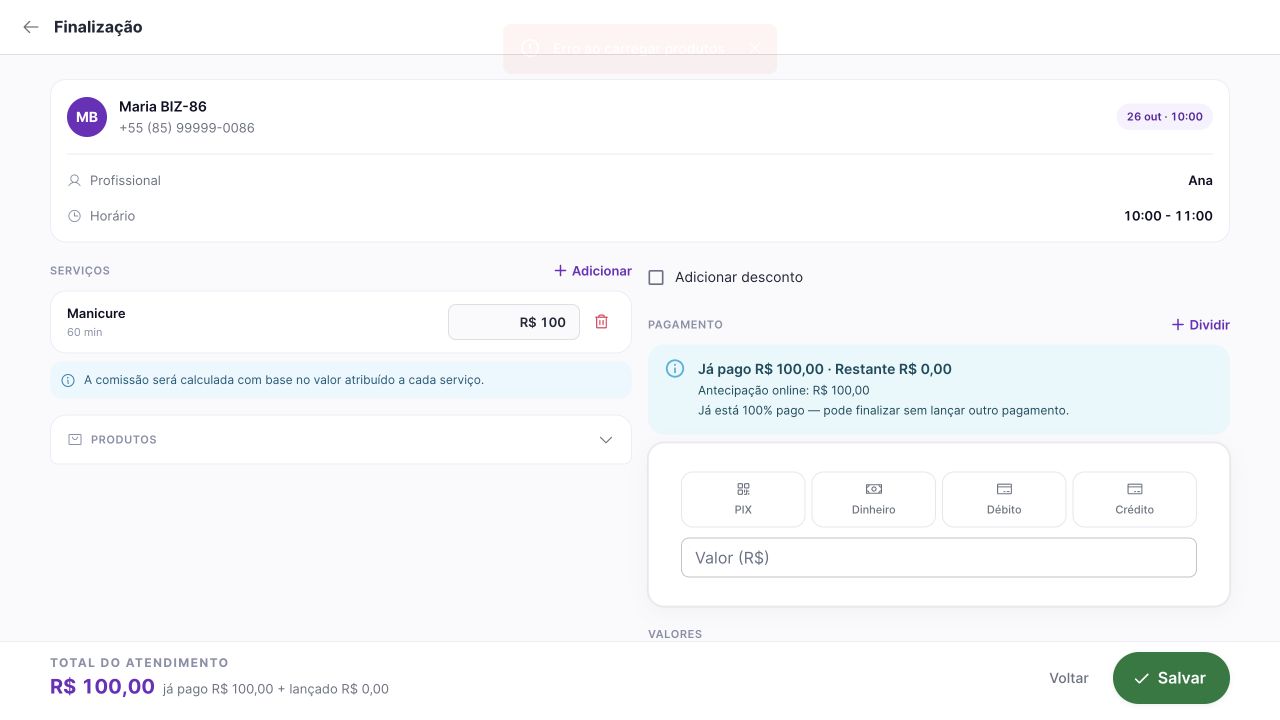Click the 60 min duration label
The width and height of the screenshot is (1280, 720).
coord(85,332)
